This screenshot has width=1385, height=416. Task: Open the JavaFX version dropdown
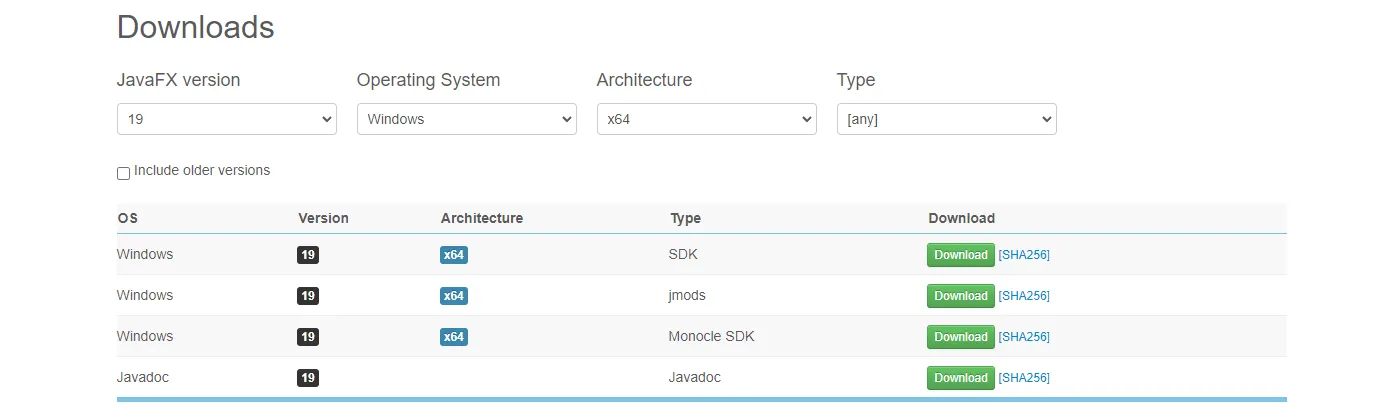click(227, 119)
